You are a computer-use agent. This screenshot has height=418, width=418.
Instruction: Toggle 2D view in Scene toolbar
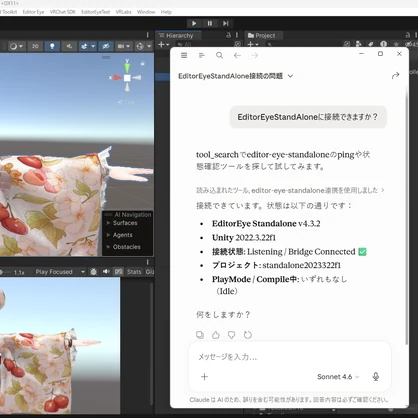[35, 46]
